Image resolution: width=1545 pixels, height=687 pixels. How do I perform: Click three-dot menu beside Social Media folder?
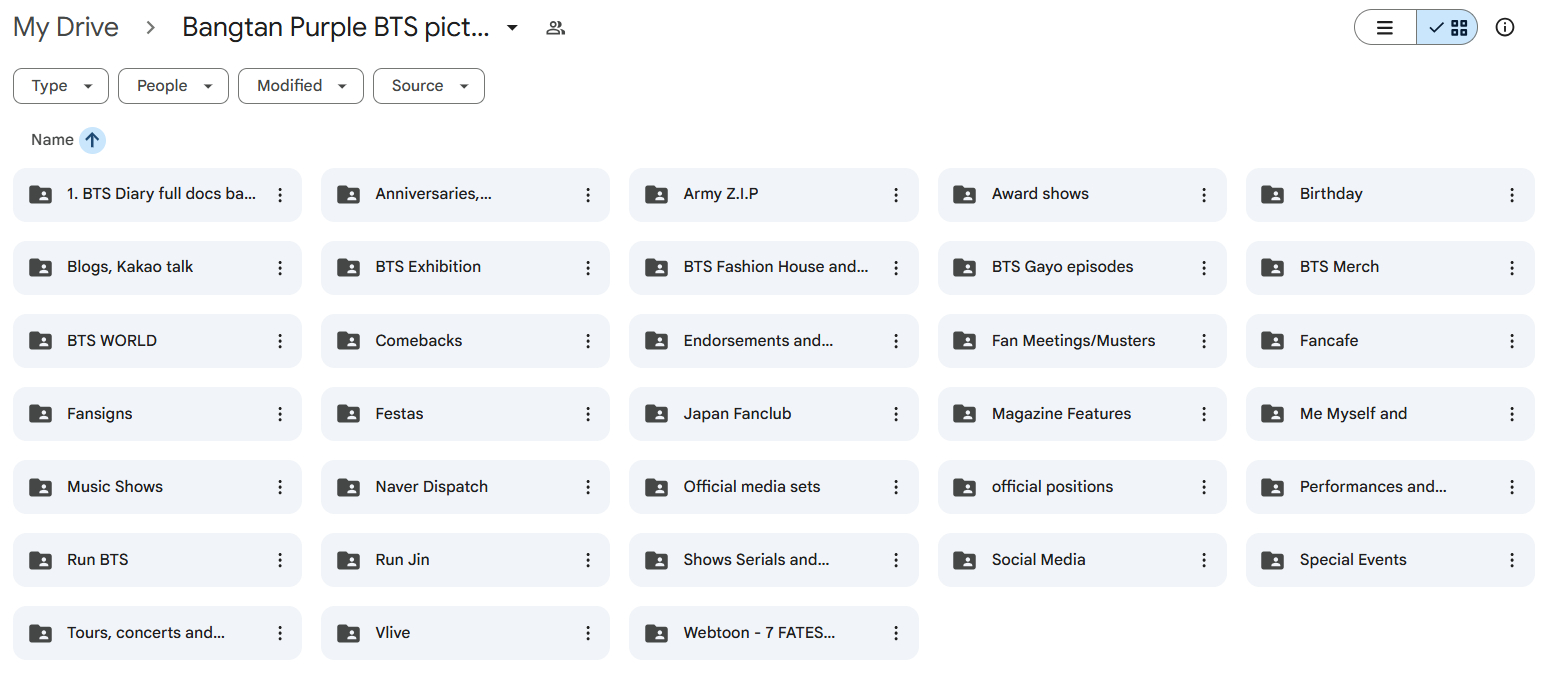pyautogui.click(x=1204, y=560)
